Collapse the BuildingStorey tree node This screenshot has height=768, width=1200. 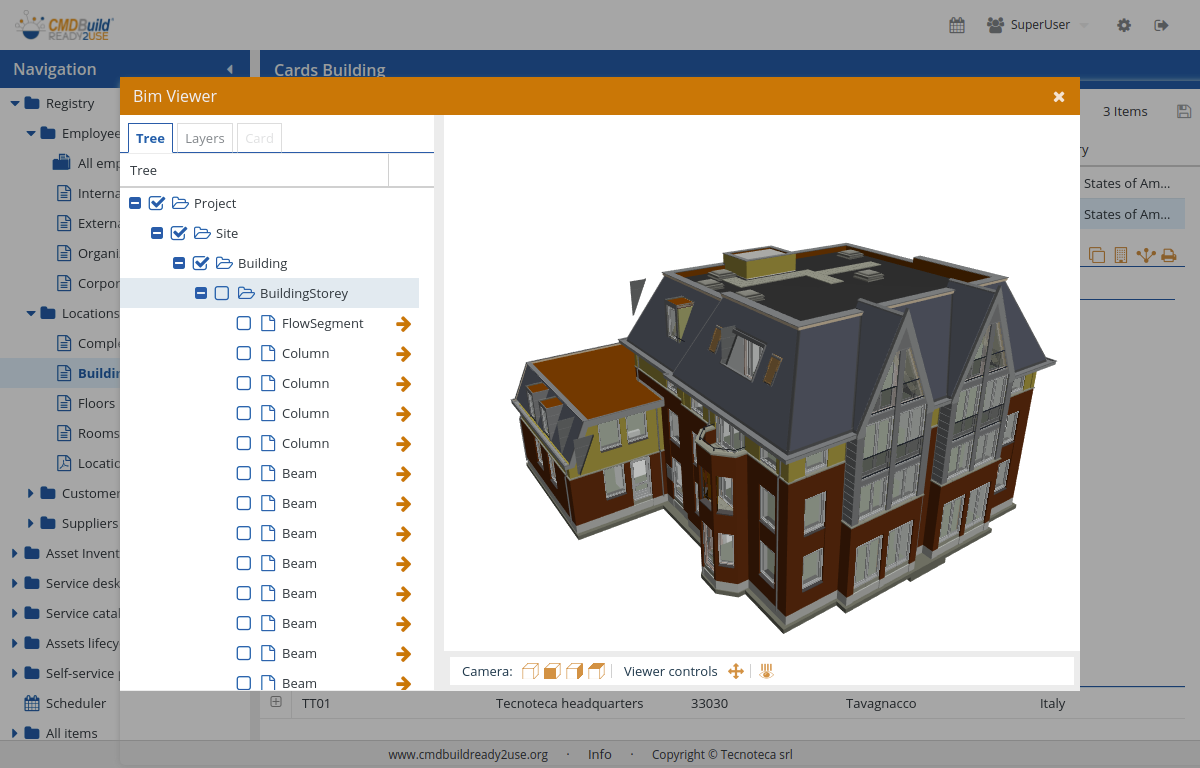tap(201, 294)
